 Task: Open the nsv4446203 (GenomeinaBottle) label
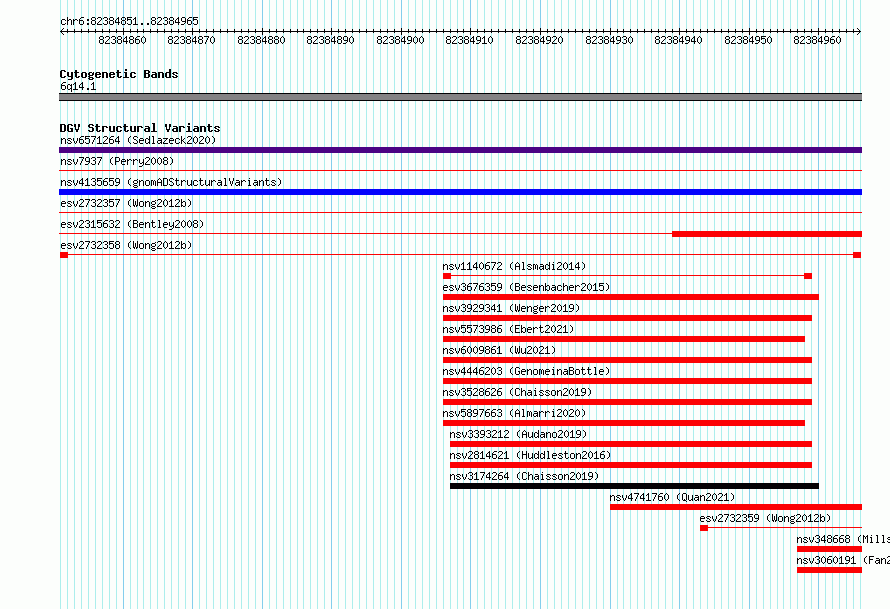pos(526,371)
